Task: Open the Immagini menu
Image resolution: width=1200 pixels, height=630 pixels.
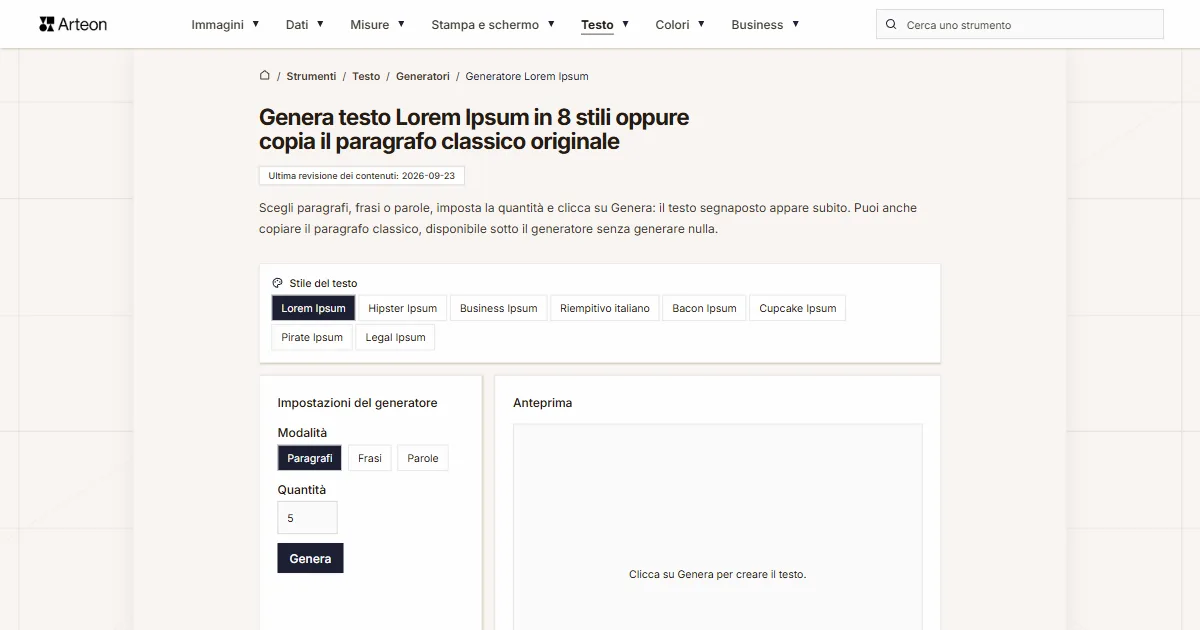Action: pos(218,25)
